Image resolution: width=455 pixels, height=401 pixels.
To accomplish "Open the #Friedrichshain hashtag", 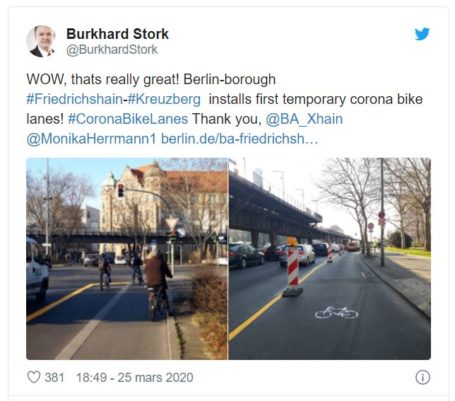I will pos(74,99).
